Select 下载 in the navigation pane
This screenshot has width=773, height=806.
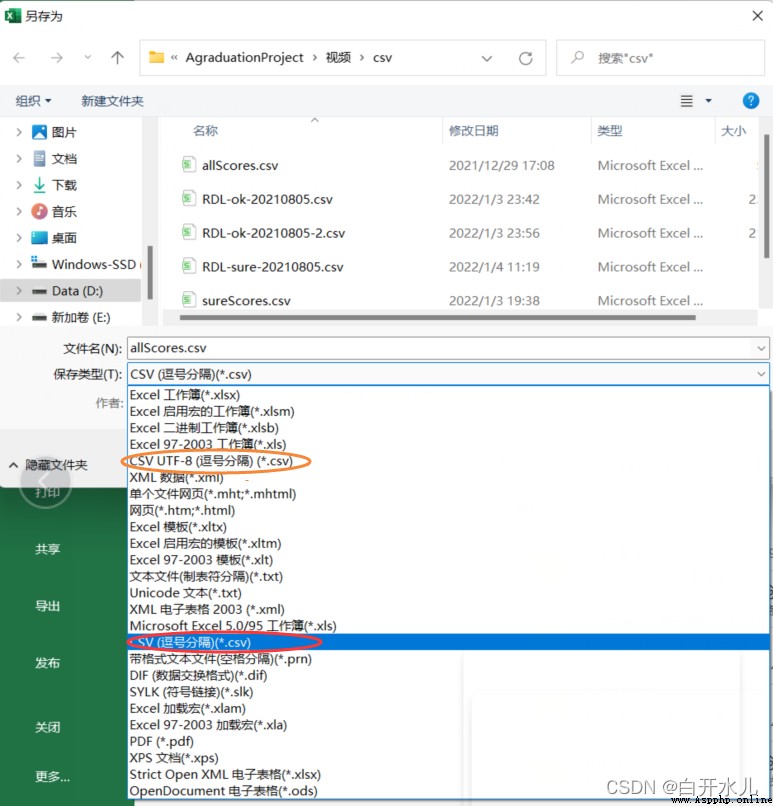(x=64, y=185)
